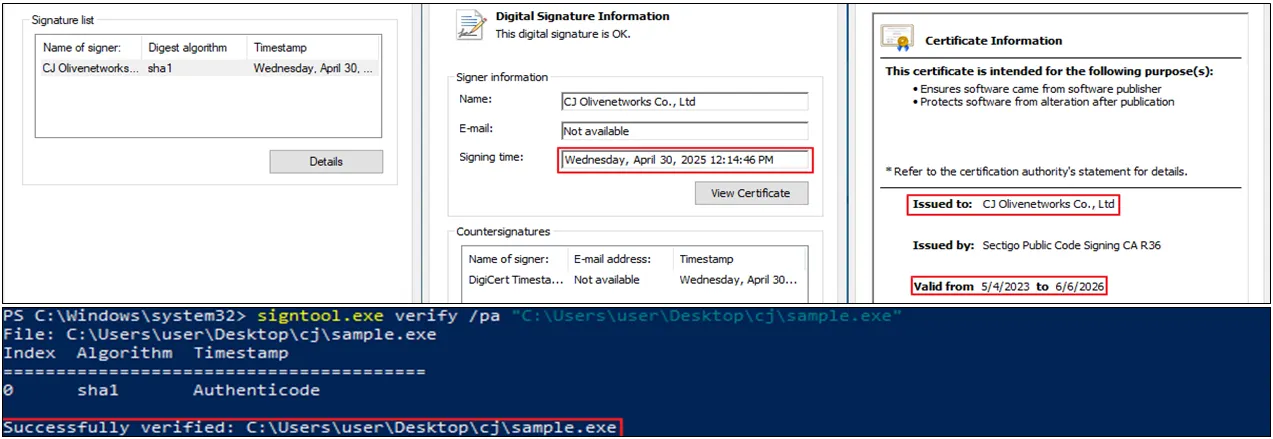Viewport: 1273px width, 439px height.
Task: Click the Signing time field
Action: click(684, 159)
